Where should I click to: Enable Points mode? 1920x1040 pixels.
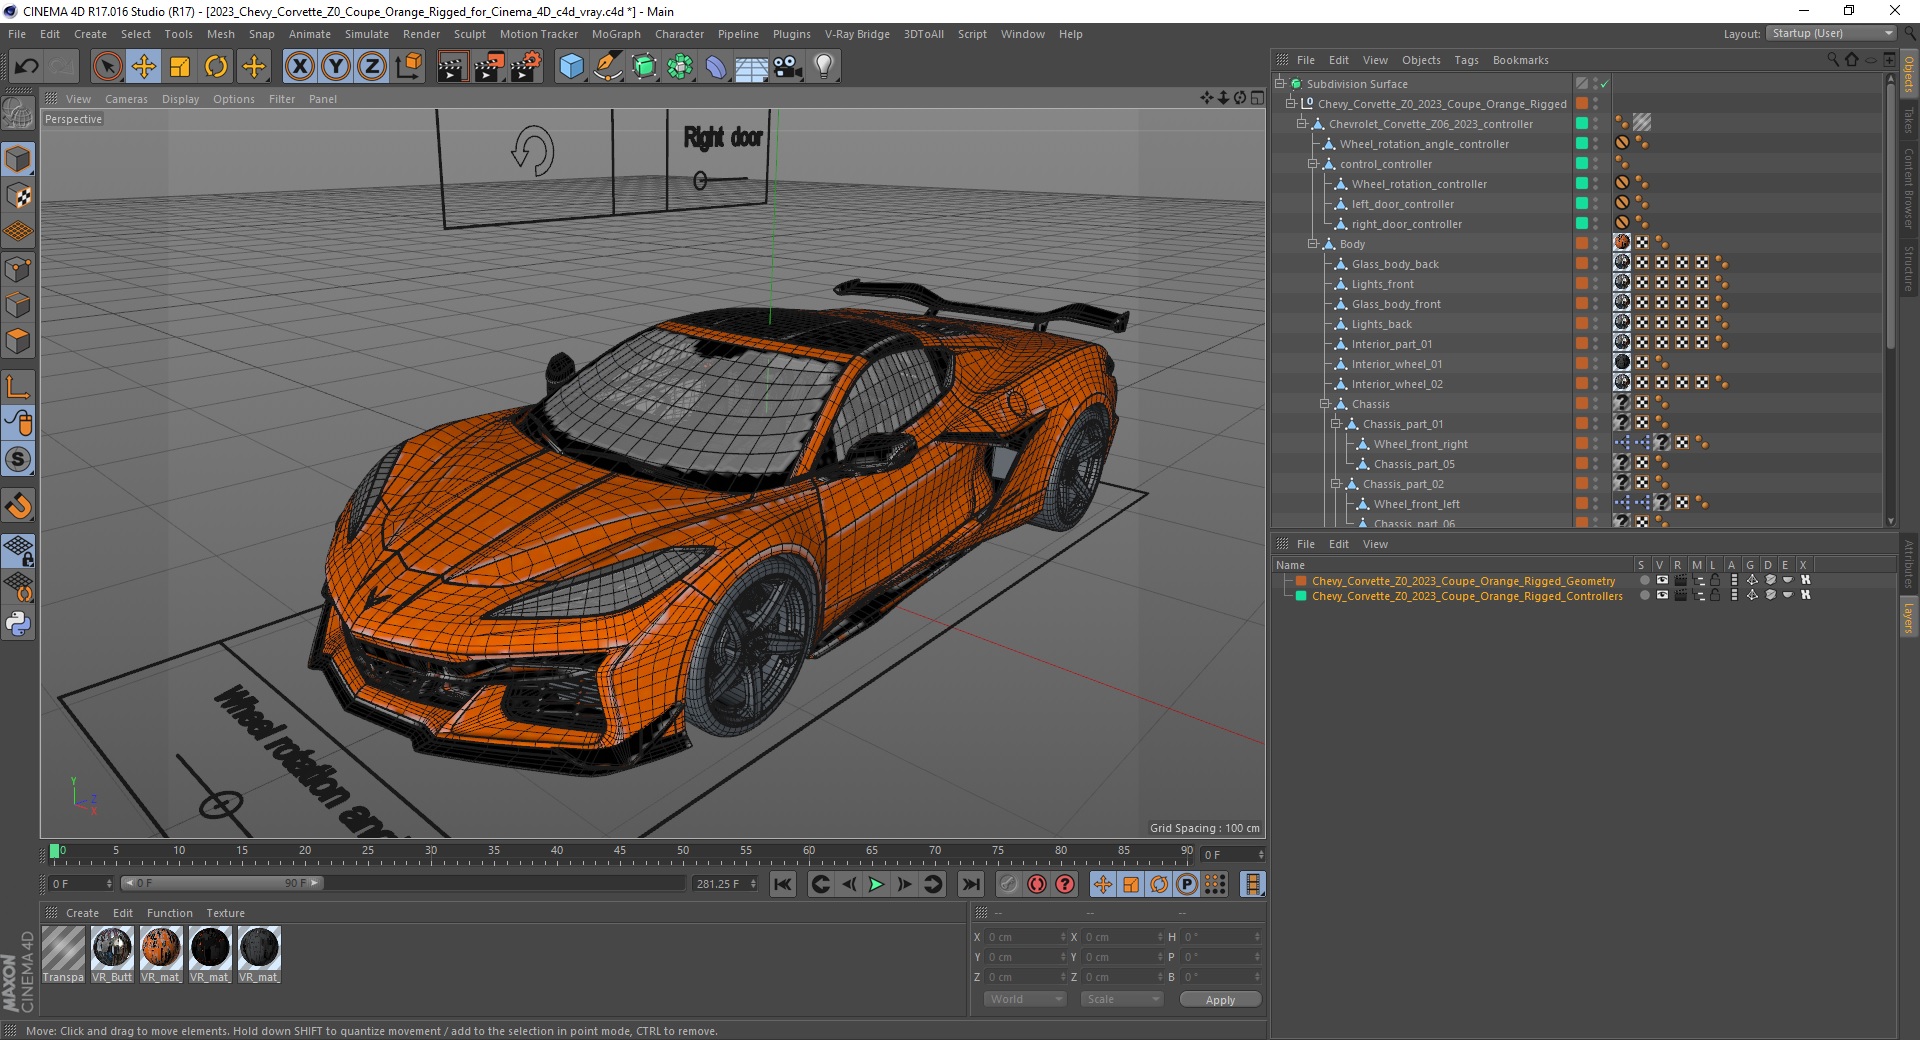pos(18,268)
